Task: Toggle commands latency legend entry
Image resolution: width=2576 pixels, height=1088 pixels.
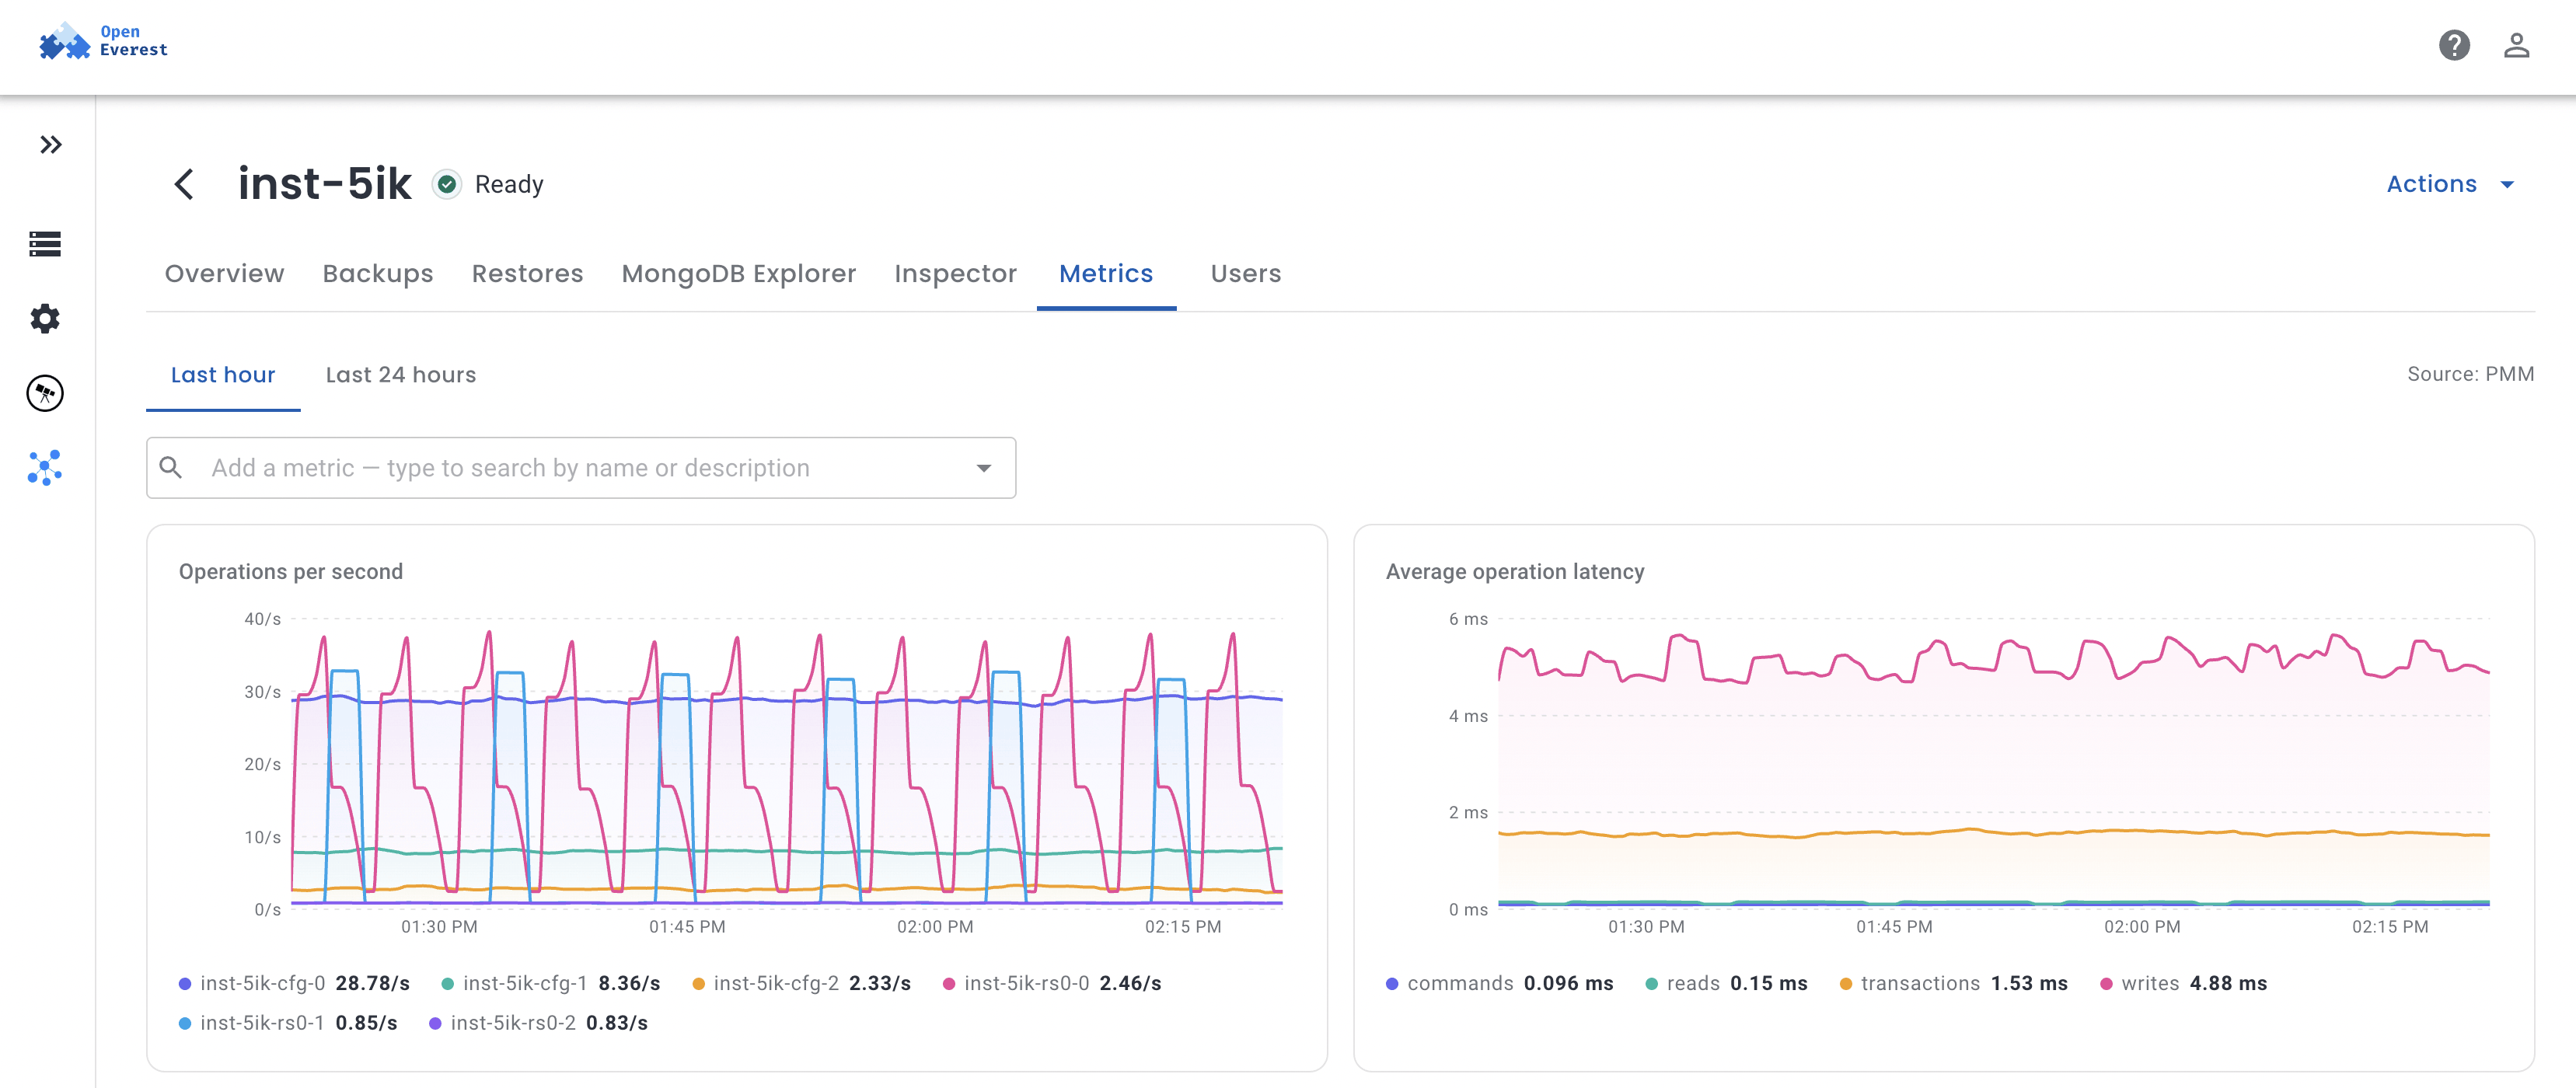Action: pos(1500,983)
